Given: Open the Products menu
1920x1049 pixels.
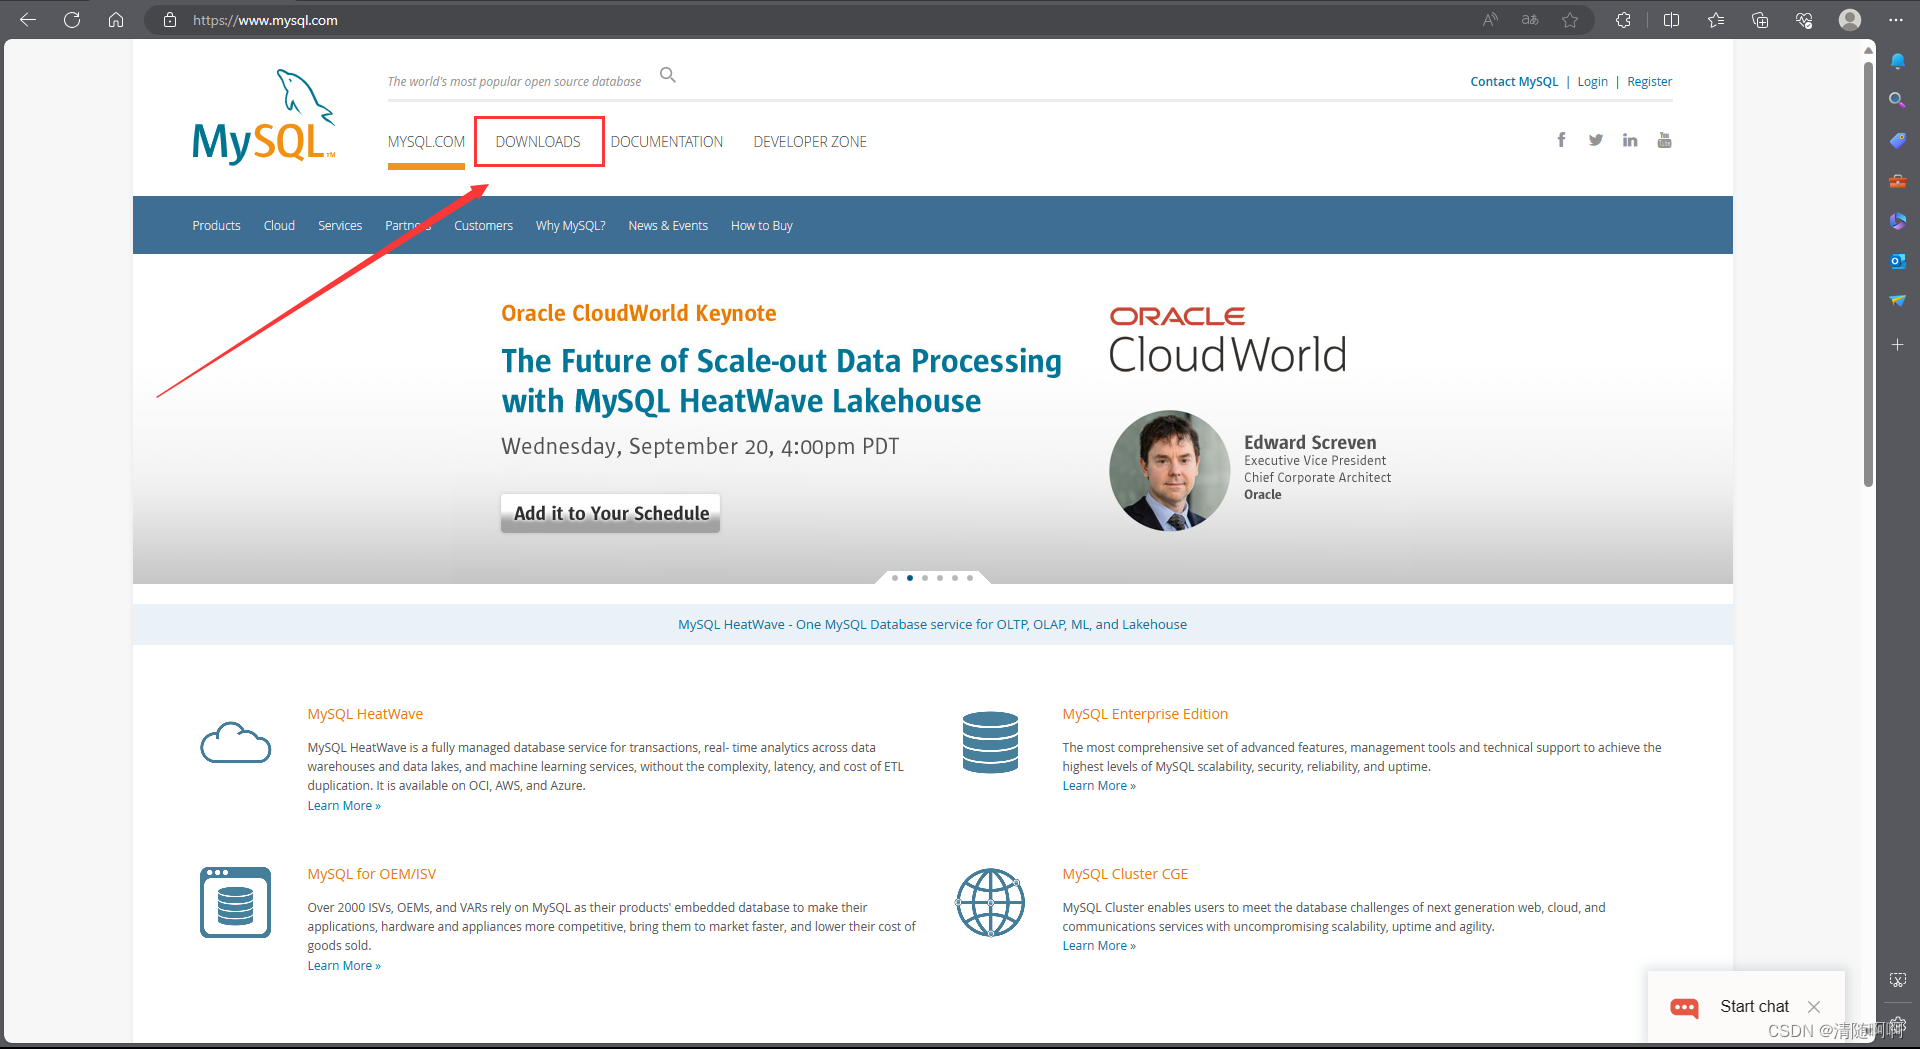Looking at the screenshot, I should 216,226.
